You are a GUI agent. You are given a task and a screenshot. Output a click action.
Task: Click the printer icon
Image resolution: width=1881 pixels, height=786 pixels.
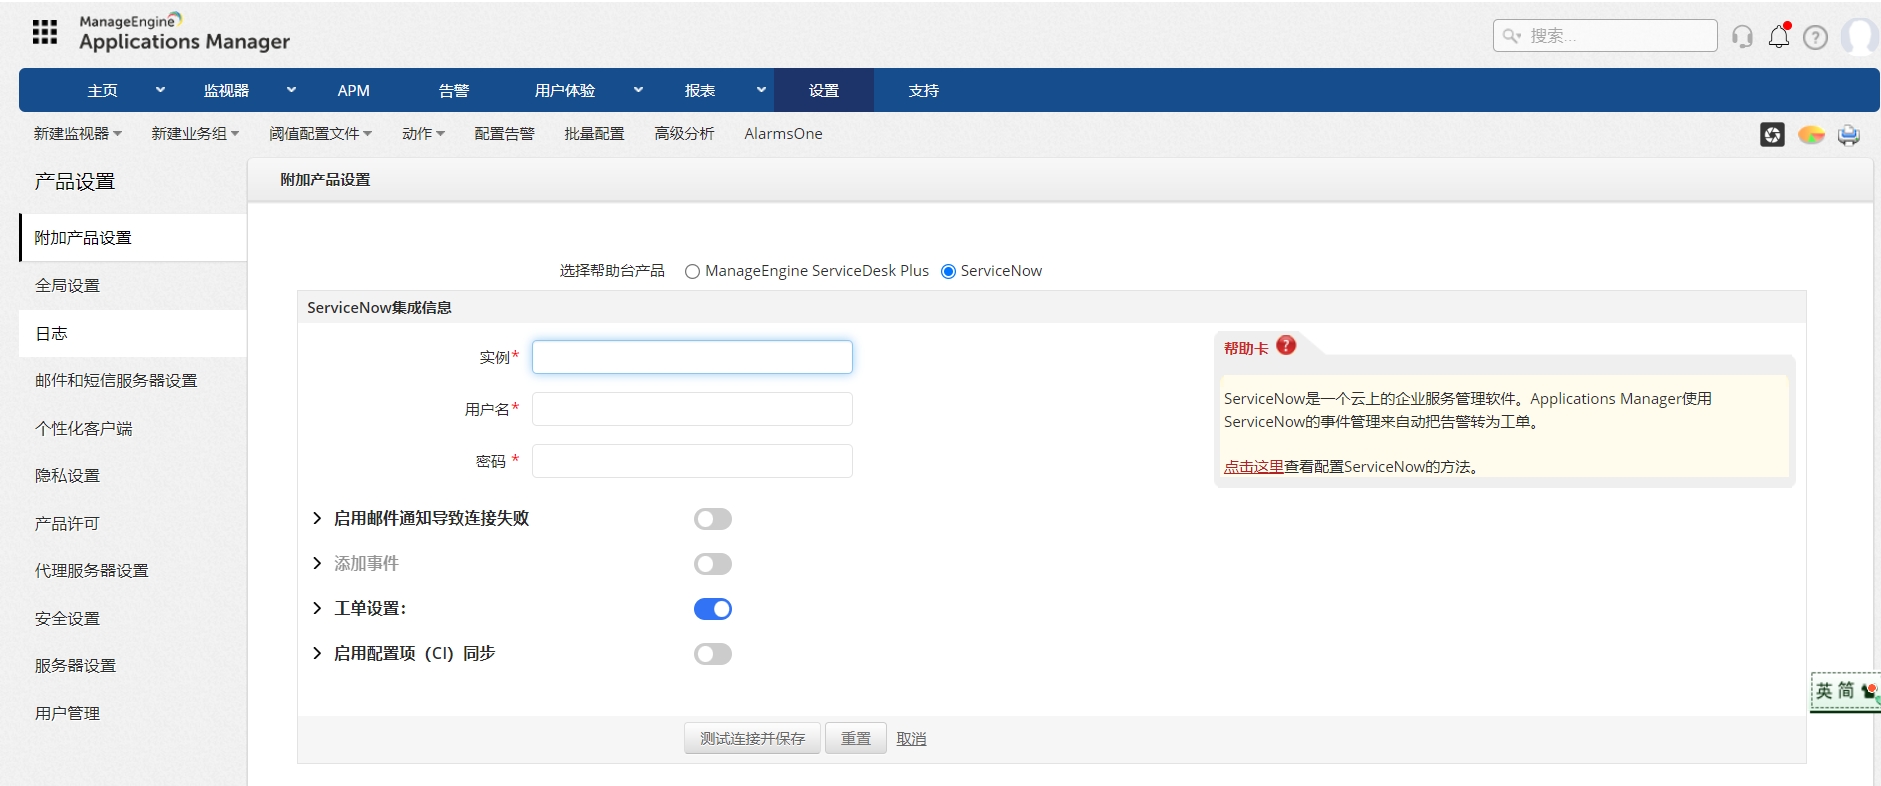(1849, 134)
